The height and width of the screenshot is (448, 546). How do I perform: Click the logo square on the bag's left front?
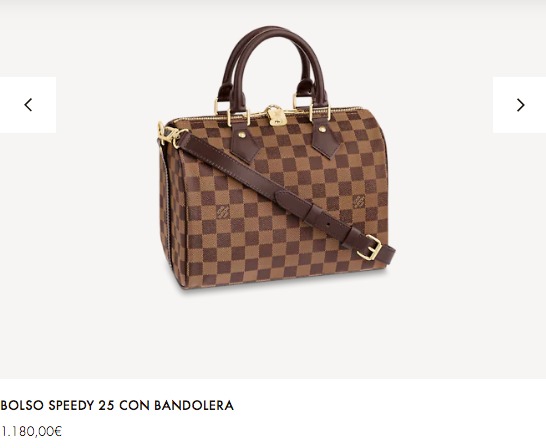[223, 211]
